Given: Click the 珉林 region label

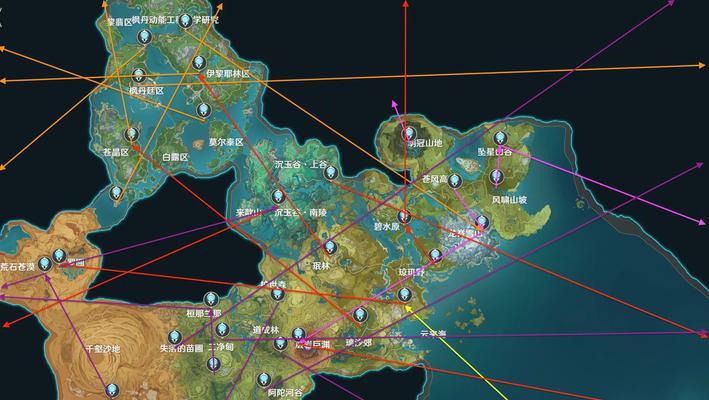Looking at the screenshot, I should [321, 266].
